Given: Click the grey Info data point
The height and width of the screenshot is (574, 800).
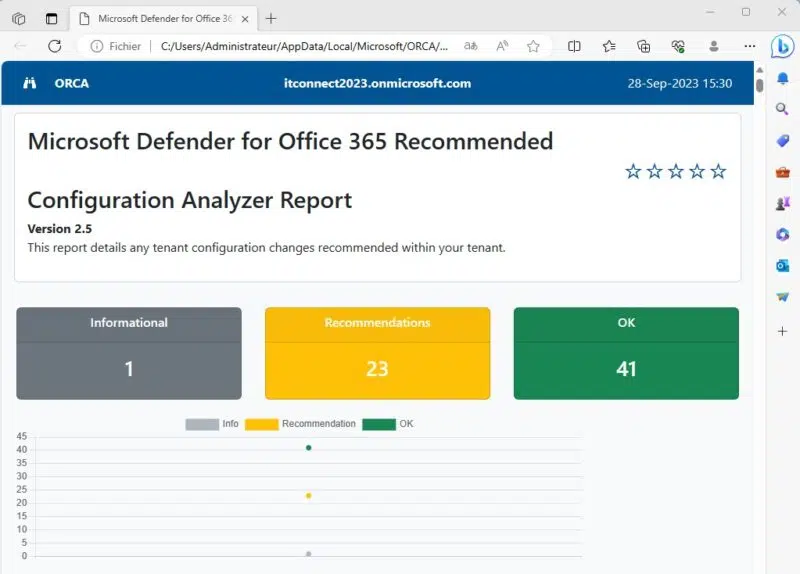Looking at the screenshot, I should point(308,554).
